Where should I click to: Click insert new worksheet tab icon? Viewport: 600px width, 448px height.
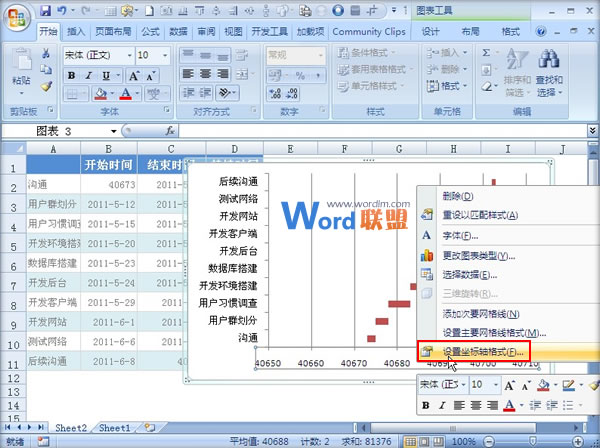150,428
